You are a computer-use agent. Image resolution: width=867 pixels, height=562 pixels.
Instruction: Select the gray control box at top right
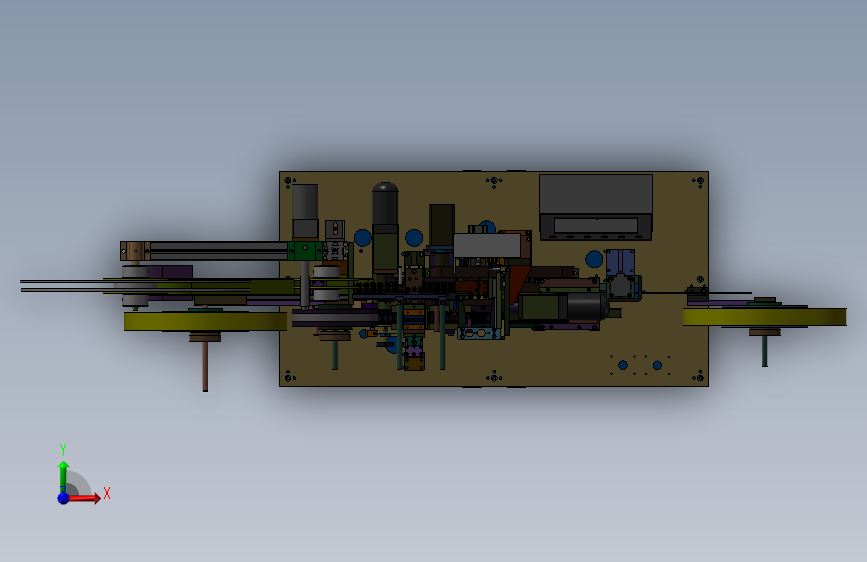[596, 207]
